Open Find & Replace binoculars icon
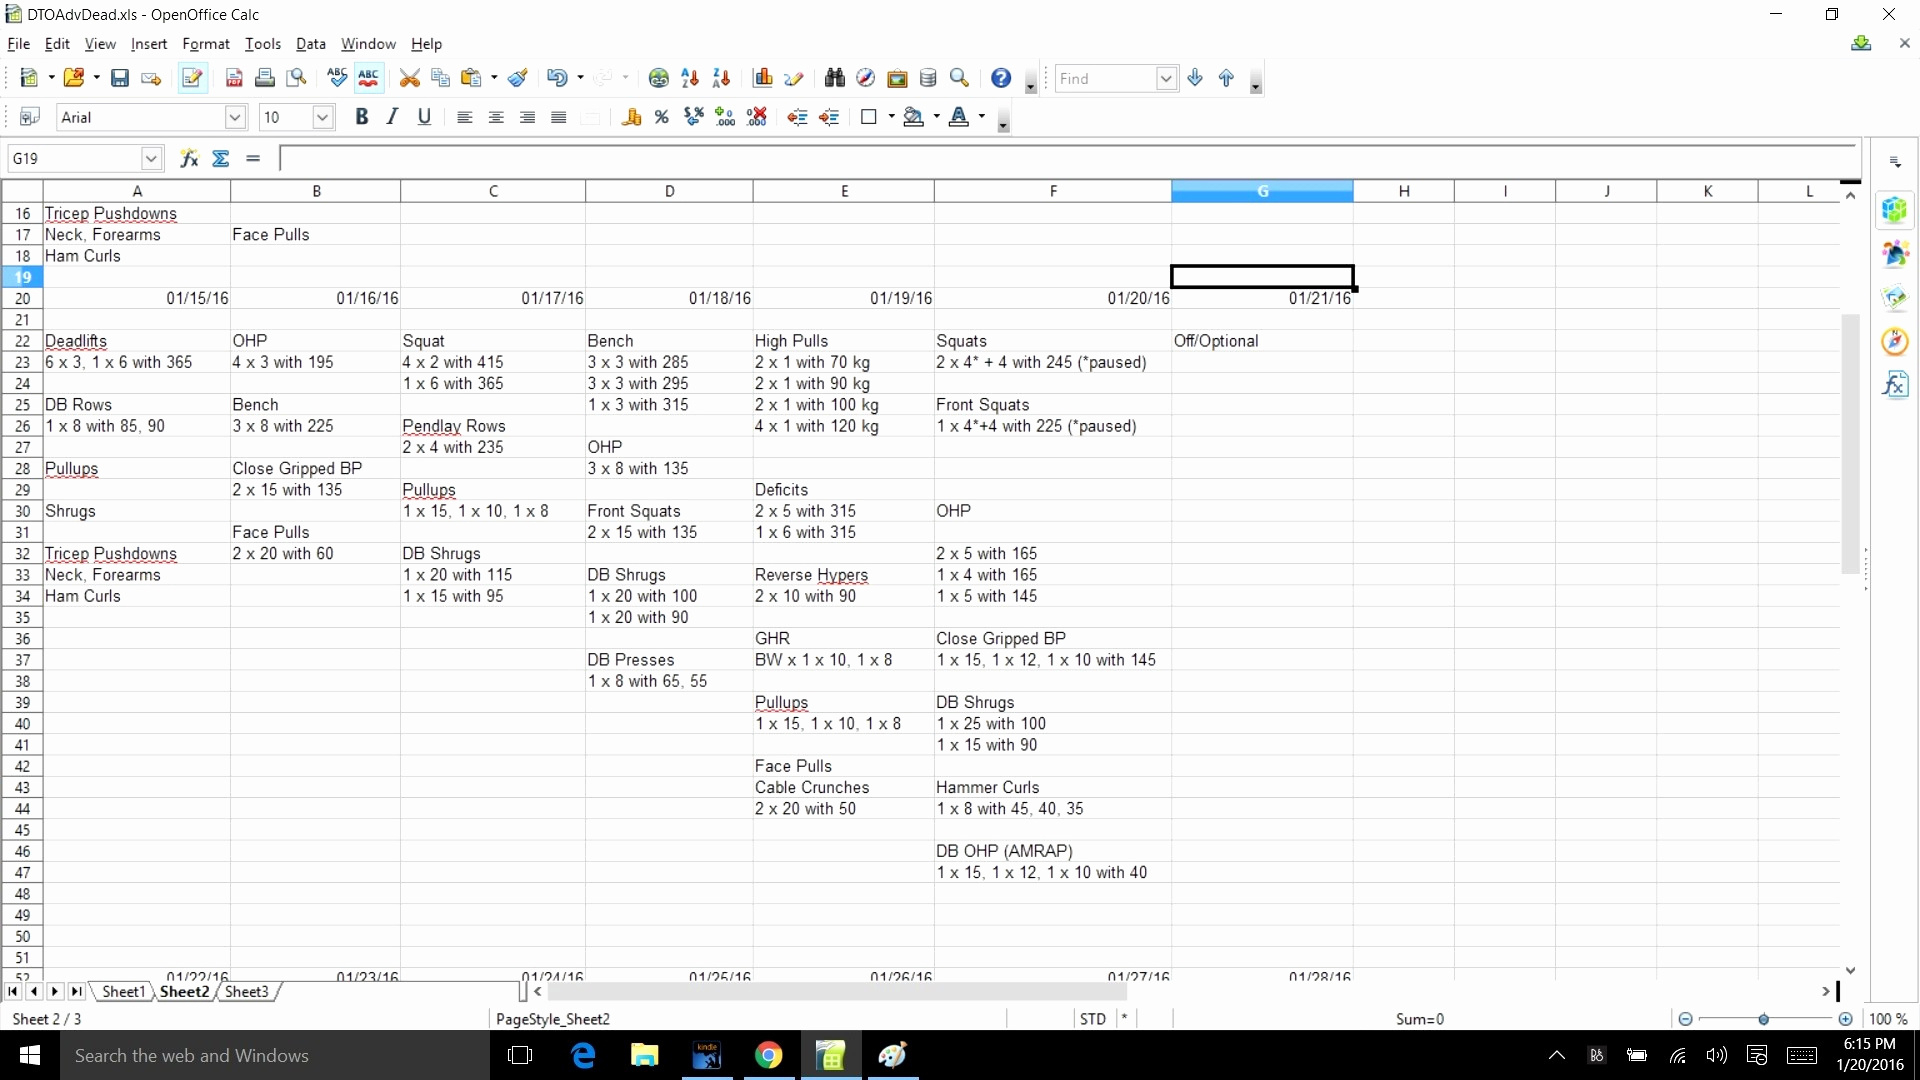Screen dimensions: 1920x1080 (x=835, y=78)
